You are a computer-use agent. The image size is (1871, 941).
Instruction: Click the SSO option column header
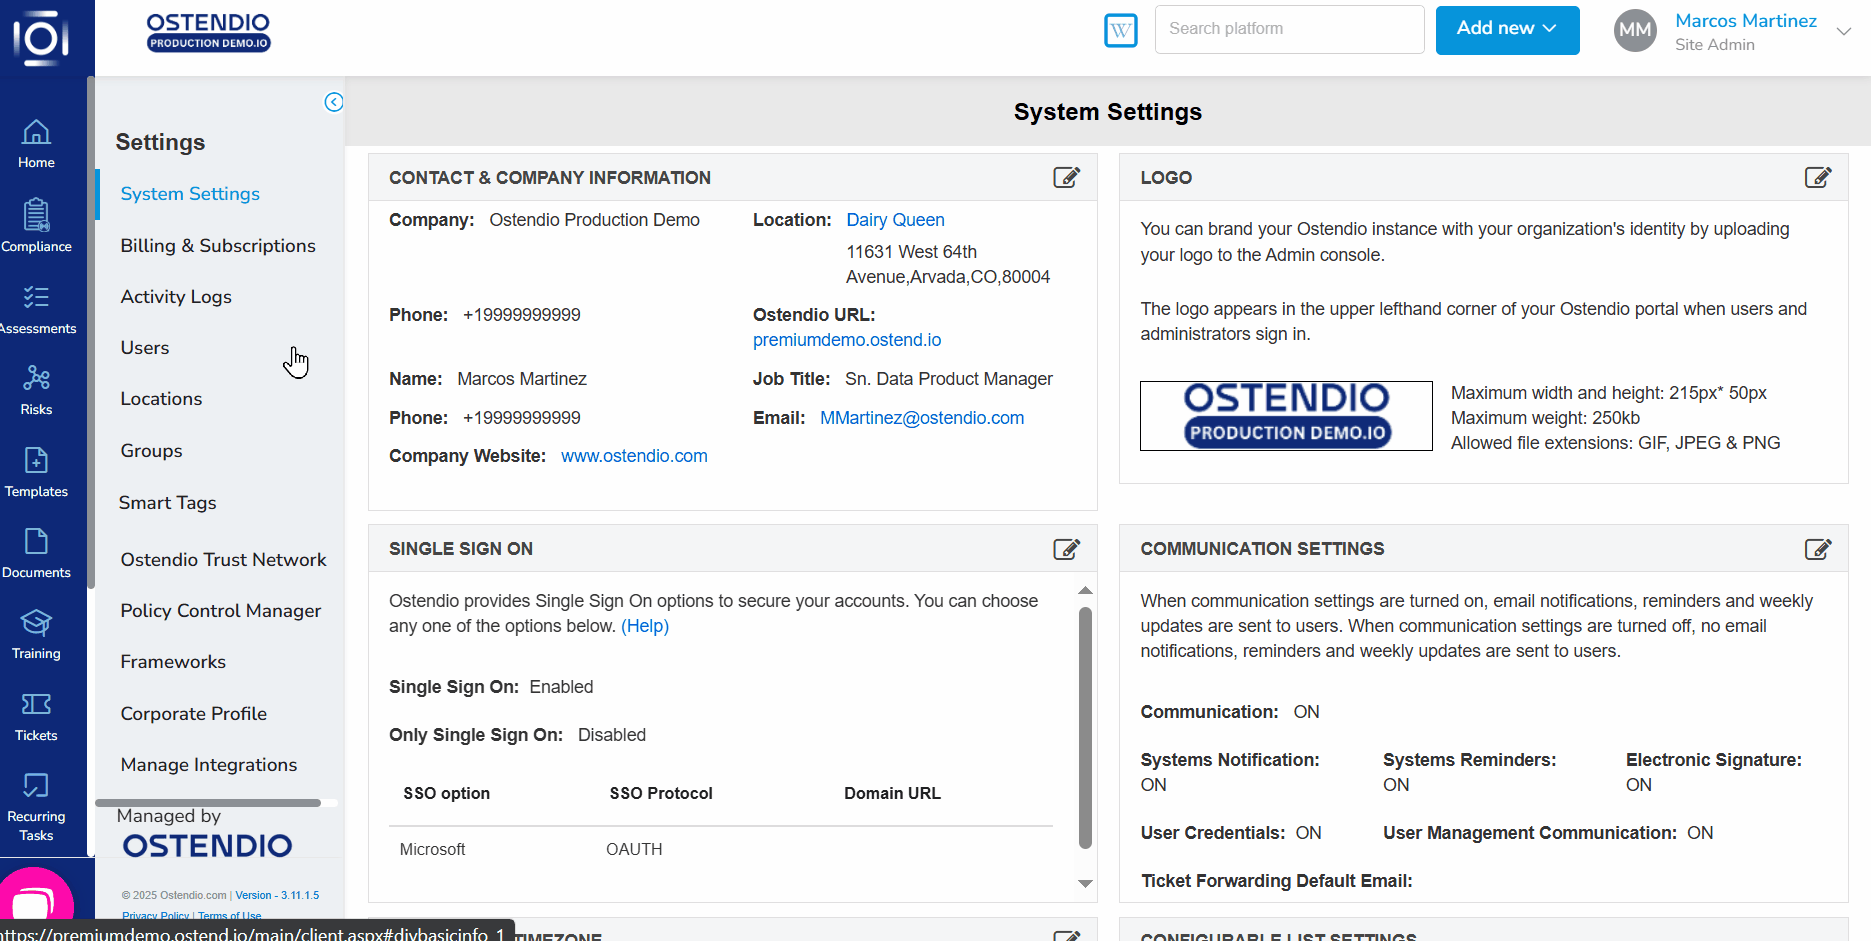[446, 793]
